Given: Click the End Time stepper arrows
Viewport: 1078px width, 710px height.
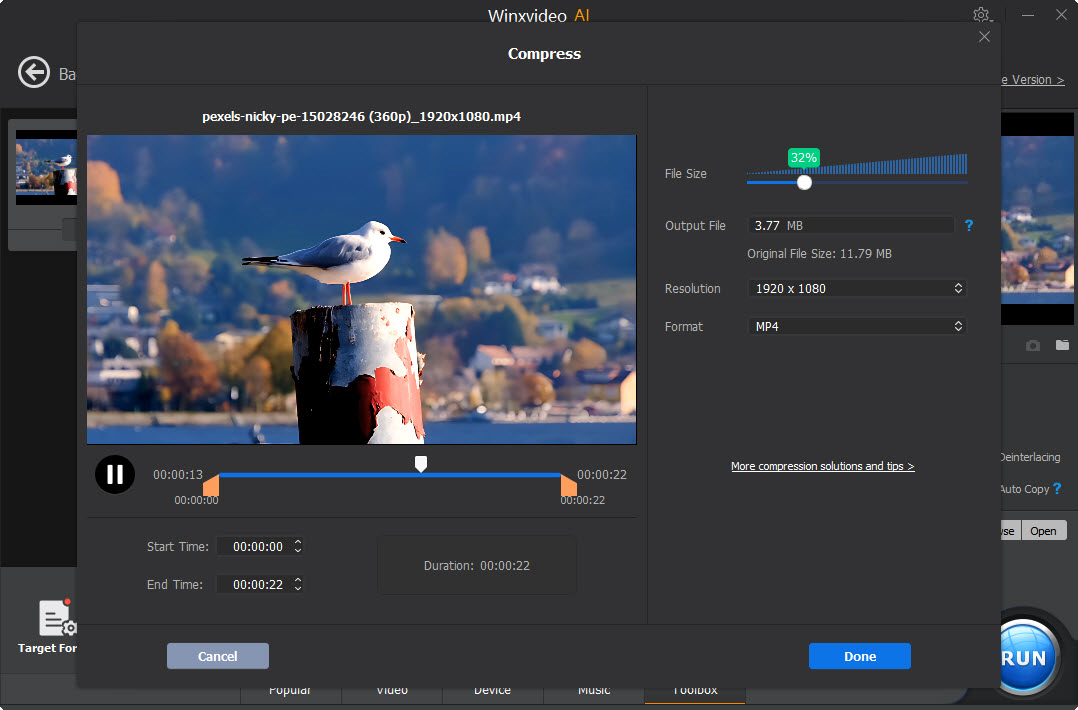Looking at the screenshot, I should click(x=298, y=585).
